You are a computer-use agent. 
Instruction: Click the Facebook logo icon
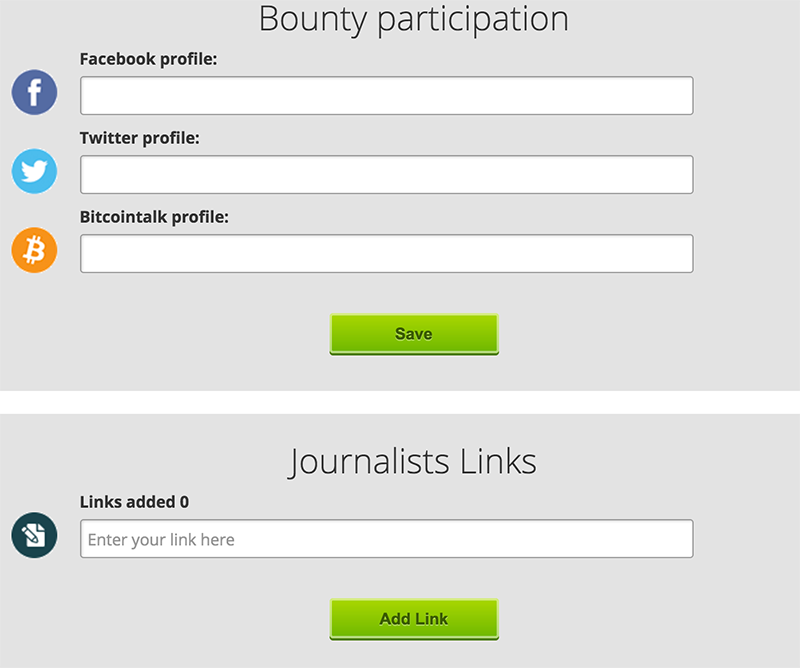coord(34,92)
